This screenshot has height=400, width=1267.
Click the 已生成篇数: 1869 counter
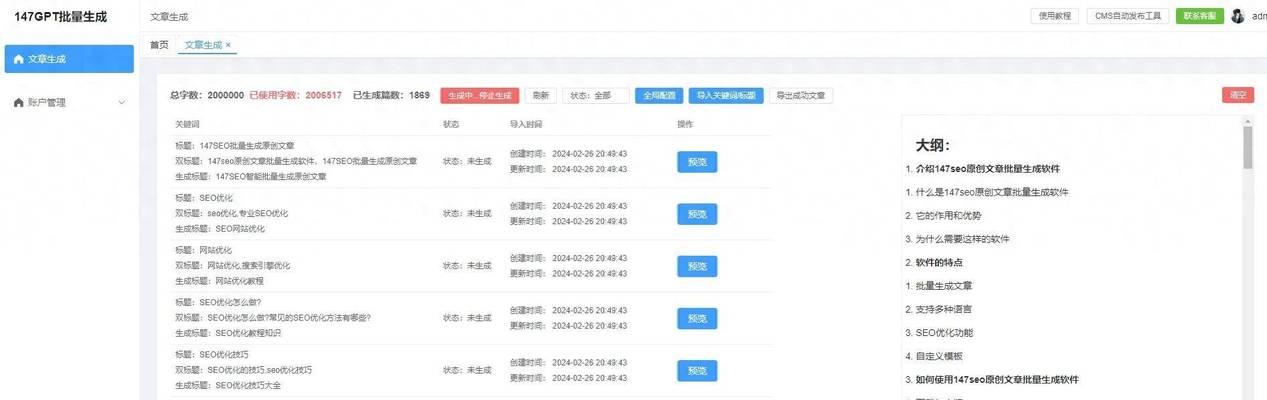coord(391,96)
